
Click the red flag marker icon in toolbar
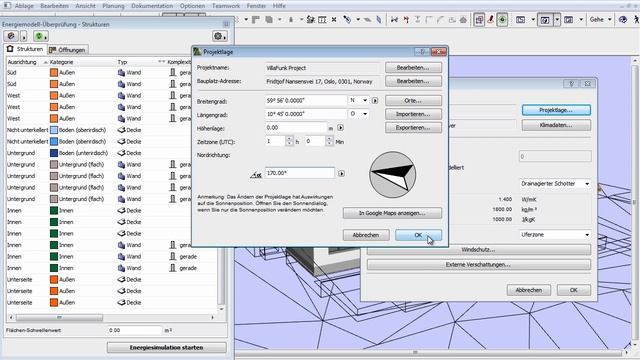(x=406, y=20)
